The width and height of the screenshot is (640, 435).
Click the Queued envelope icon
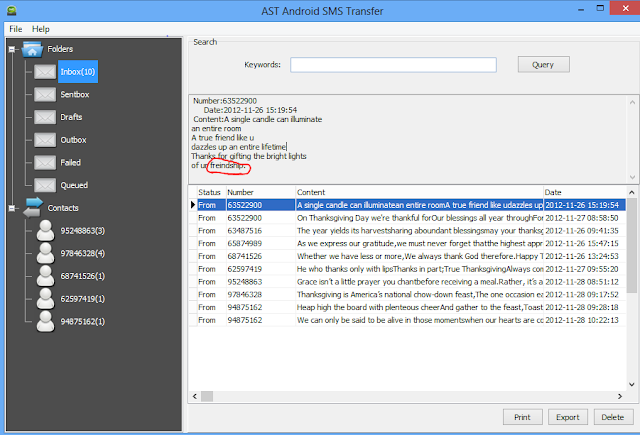tap(45, 185)
